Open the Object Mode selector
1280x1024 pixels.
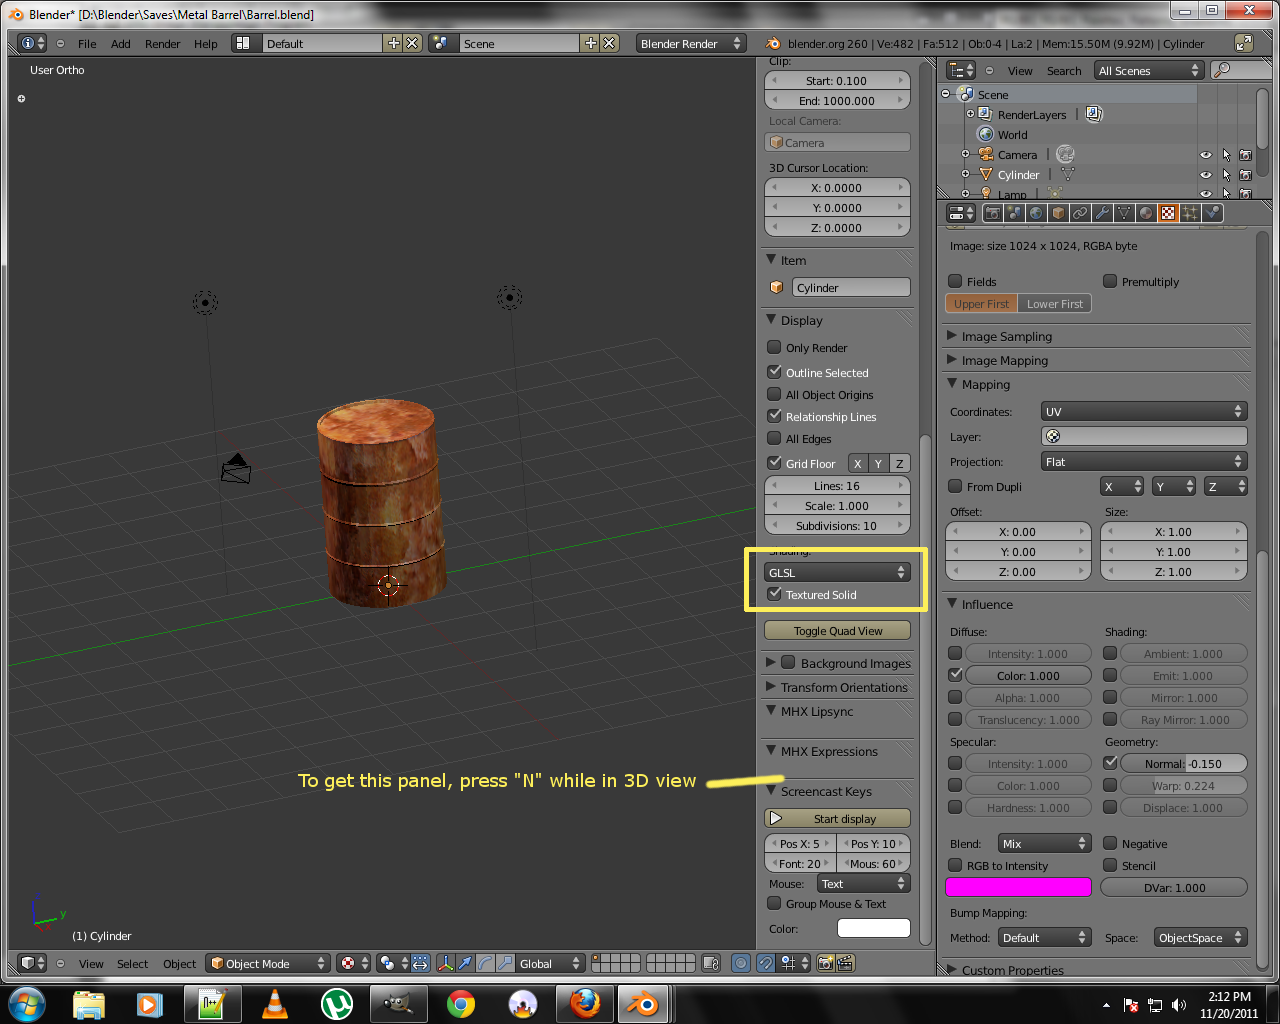268,963
